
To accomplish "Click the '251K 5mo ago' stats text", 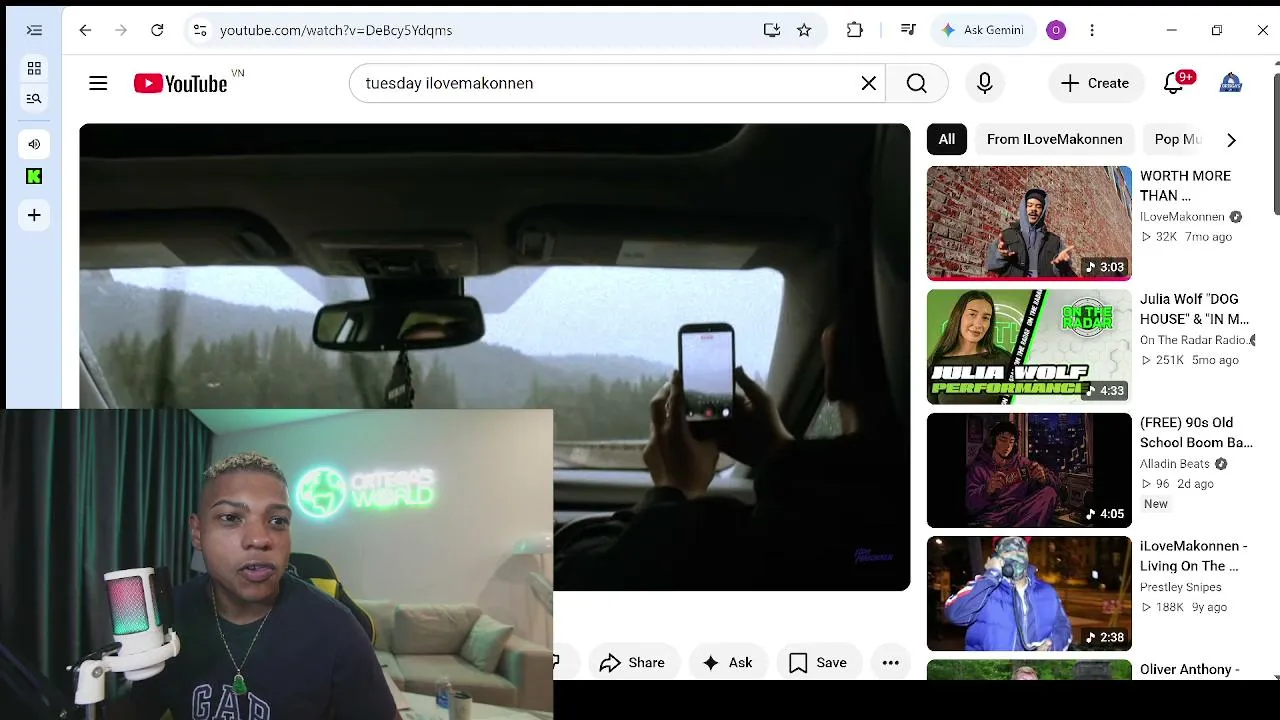I will [1190, 360].
